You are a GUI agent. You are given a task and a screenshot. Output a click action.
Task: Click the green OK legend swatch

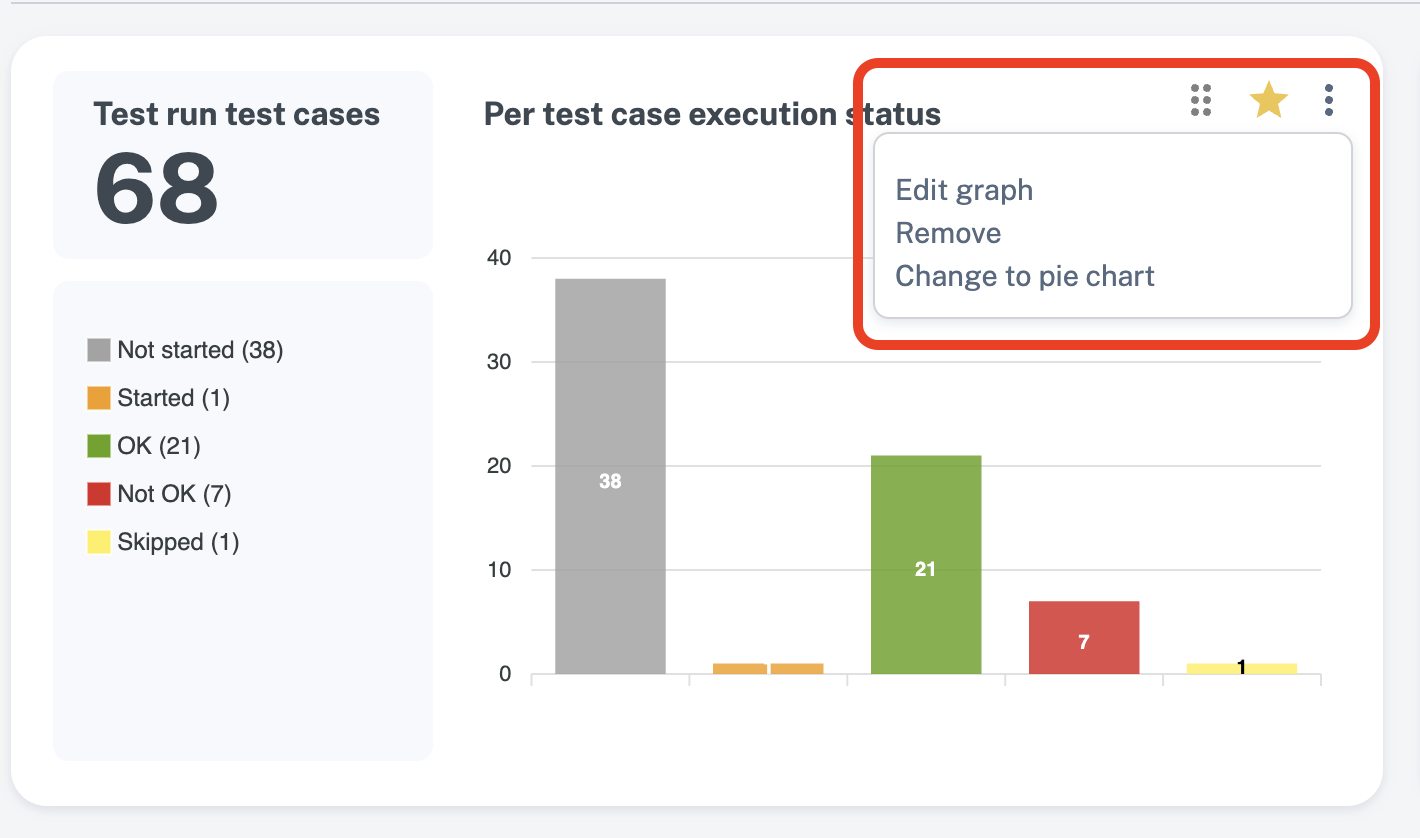coord(98,446)
